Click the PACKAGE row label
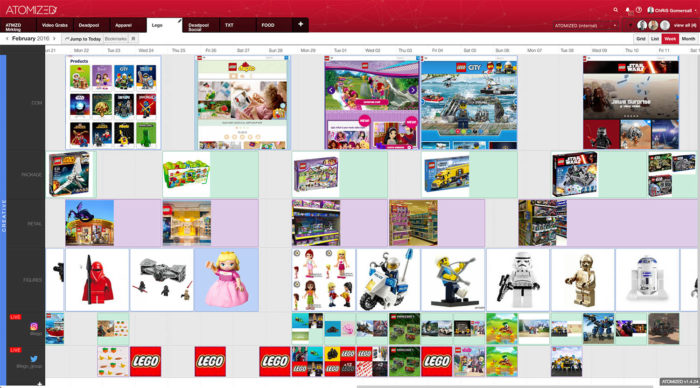 (x=32, y=175)
